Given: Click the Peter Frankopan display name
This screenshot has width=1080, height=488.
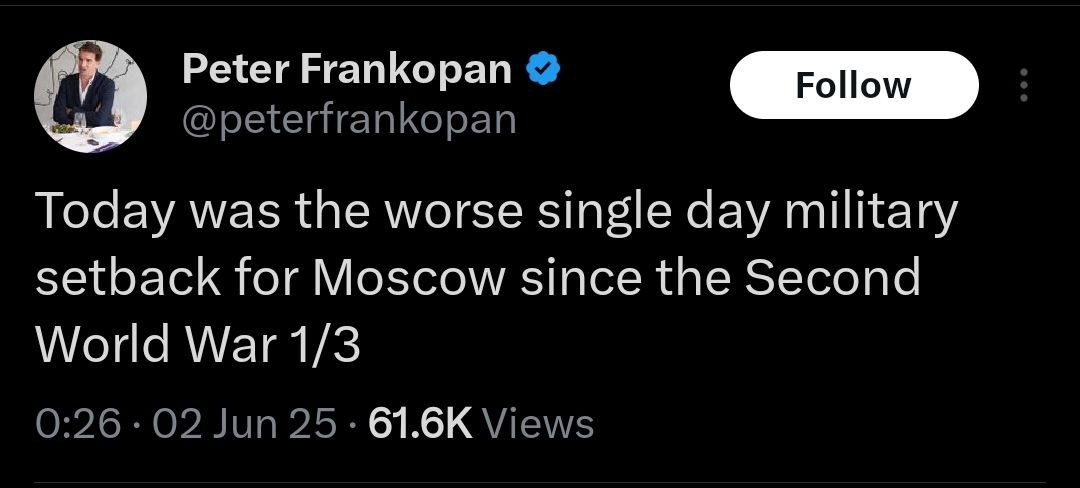Looking at the screenshot, I should coord(347,70).
